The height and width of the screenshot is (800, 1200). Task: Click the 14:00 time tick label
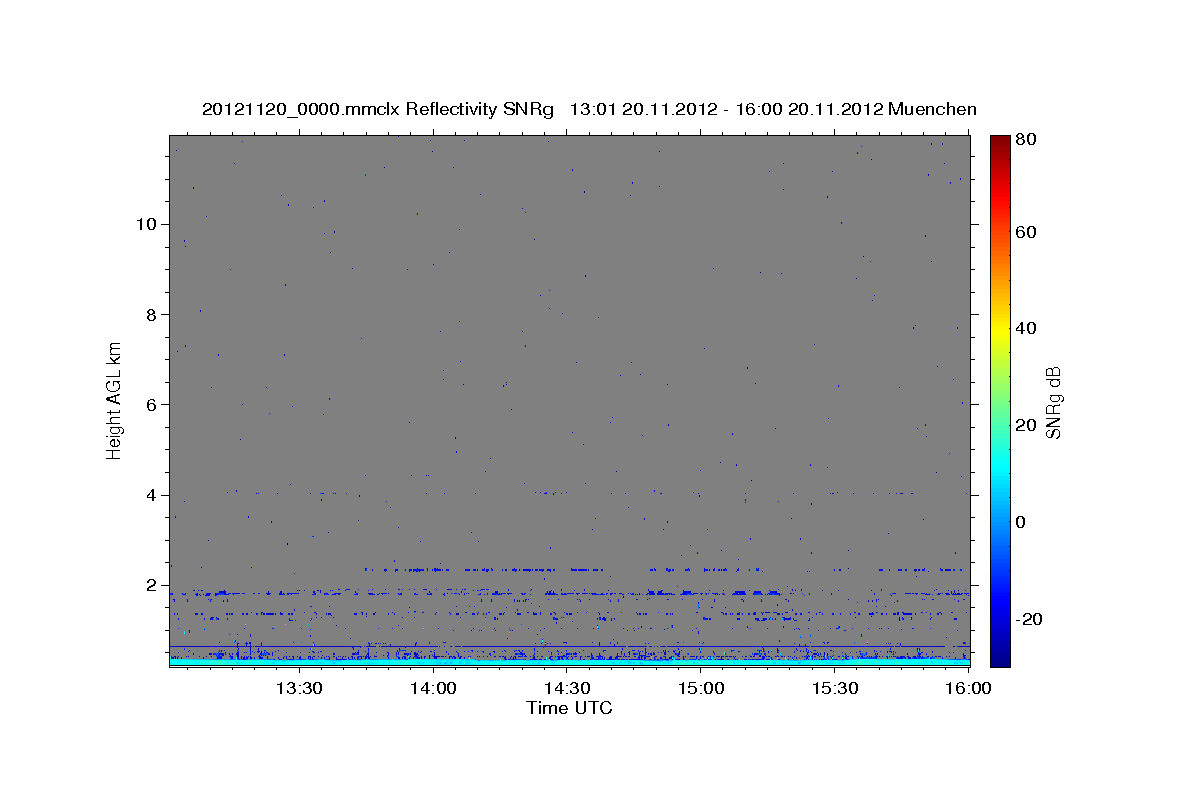pos(434,689)
